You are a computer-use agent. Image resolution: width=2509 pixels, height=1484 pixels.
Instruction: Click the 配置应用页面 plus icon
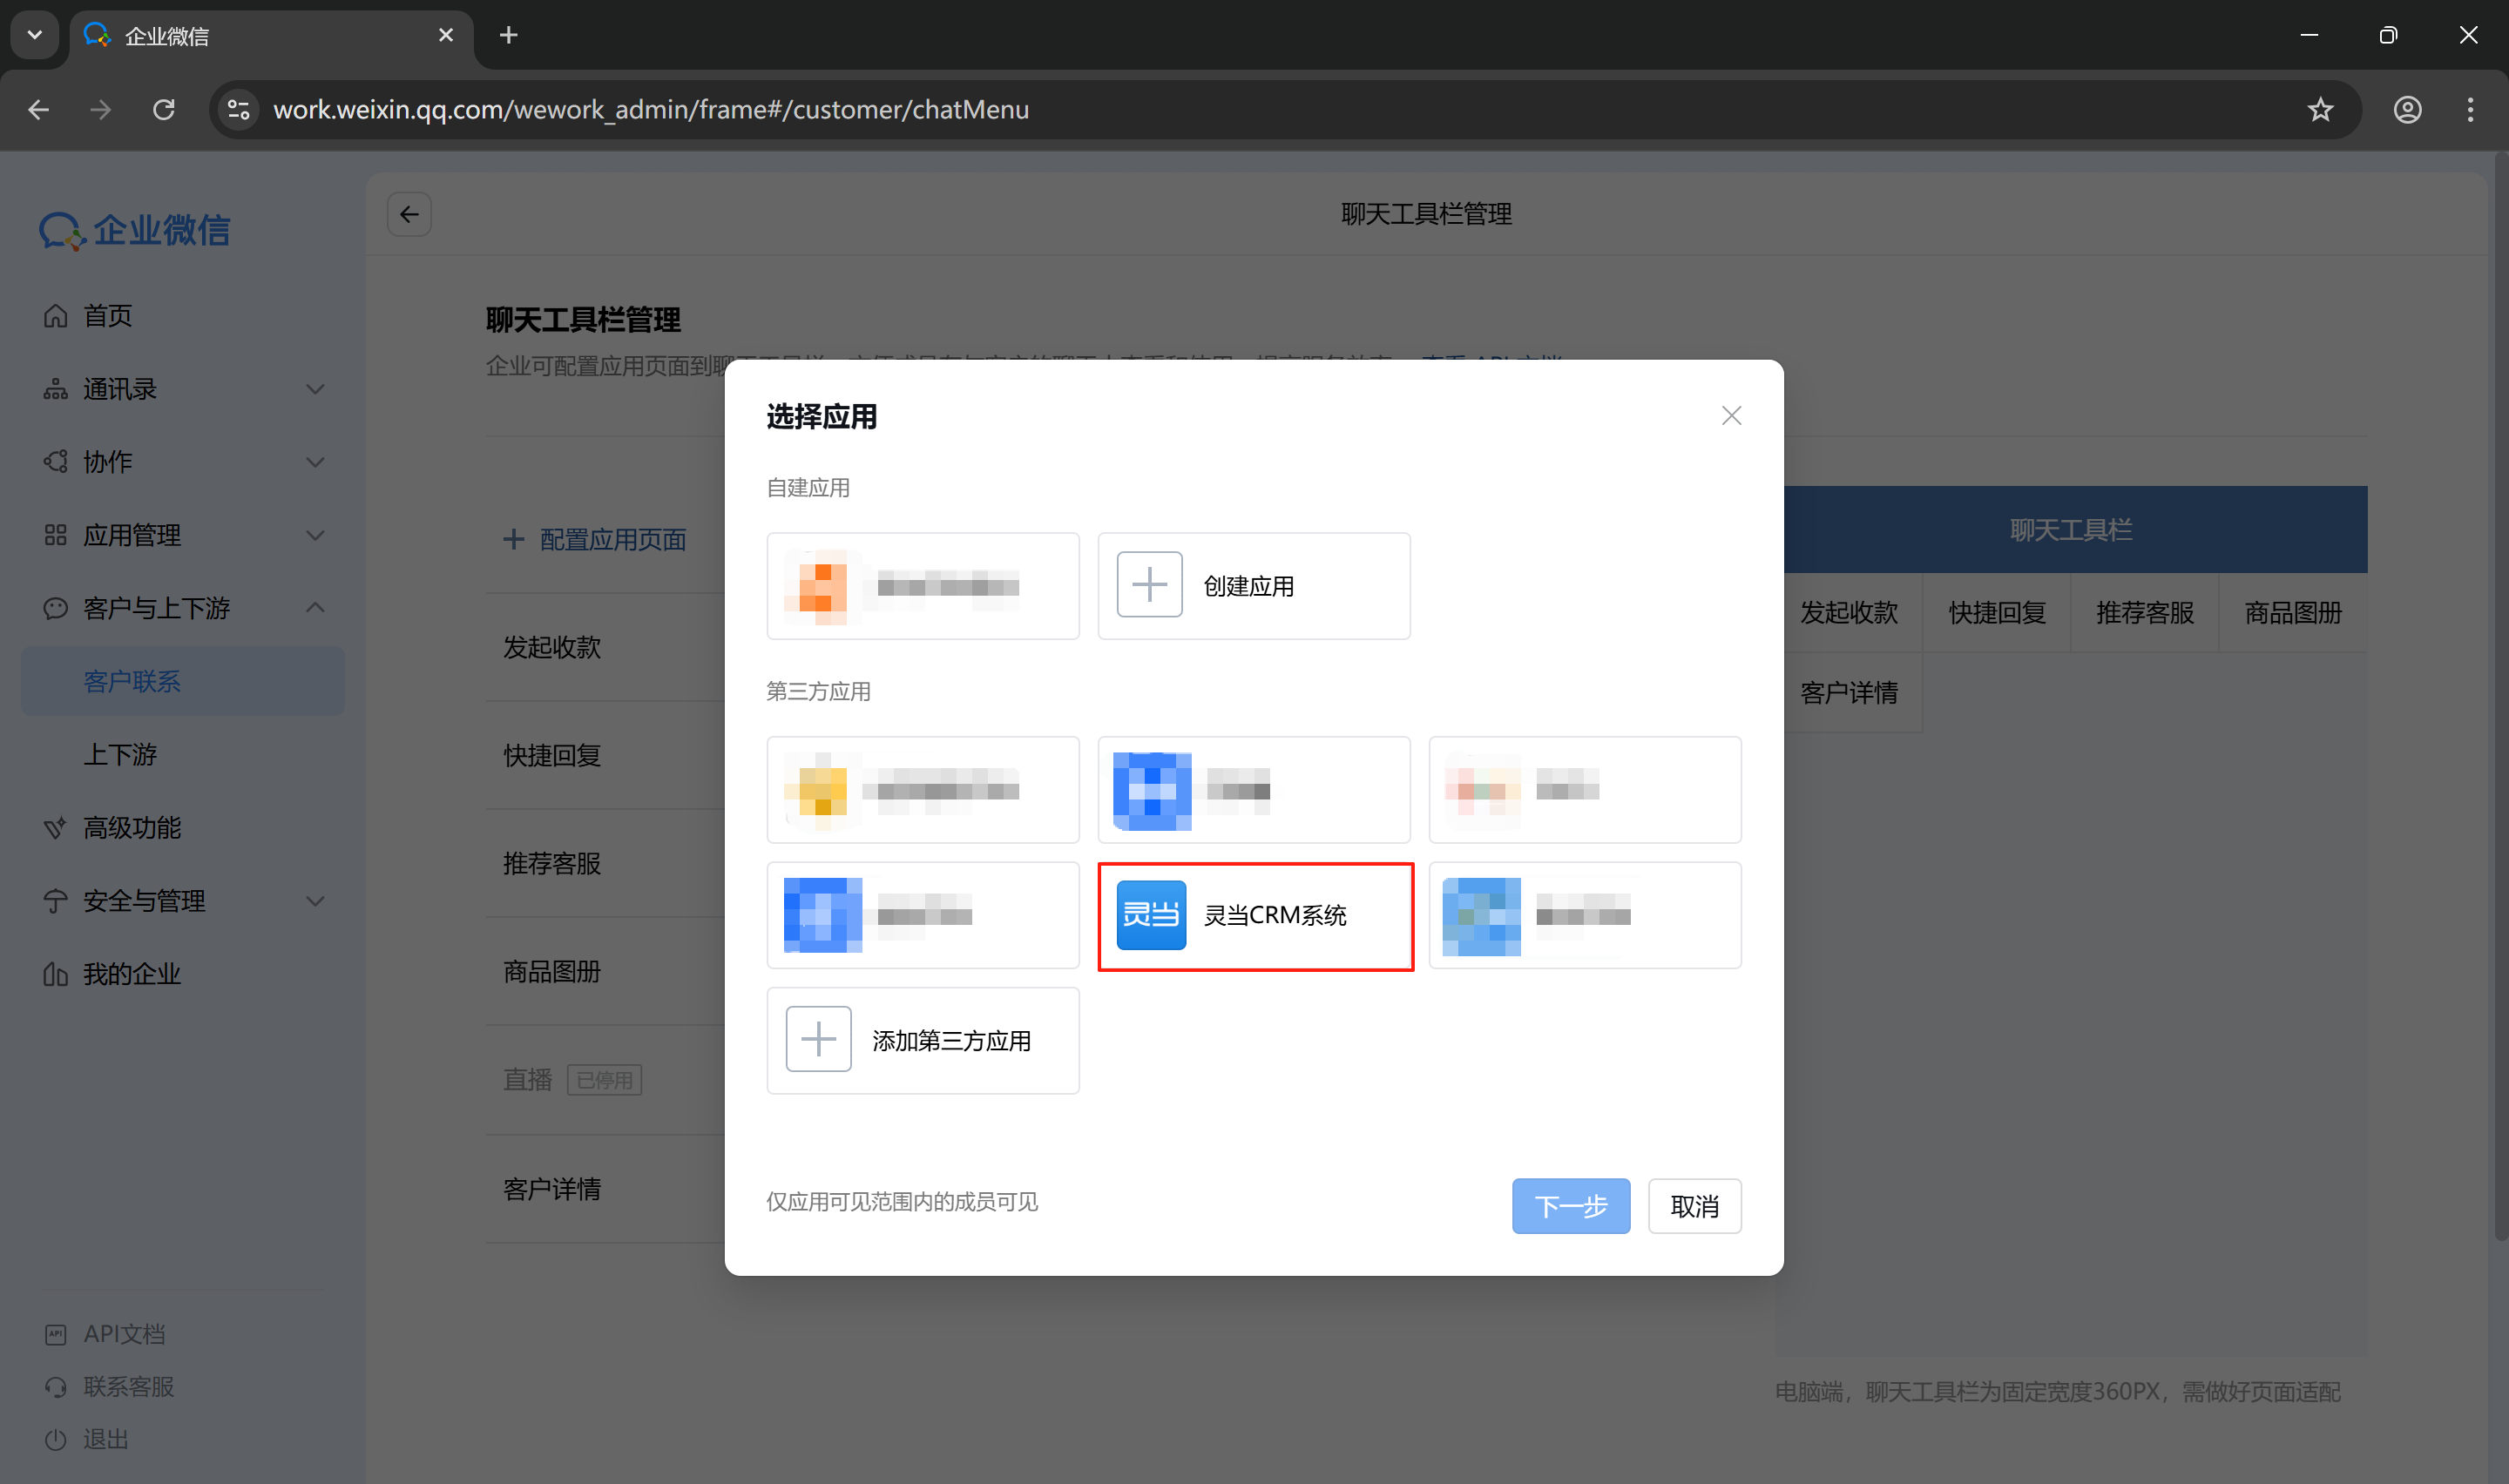514,539
